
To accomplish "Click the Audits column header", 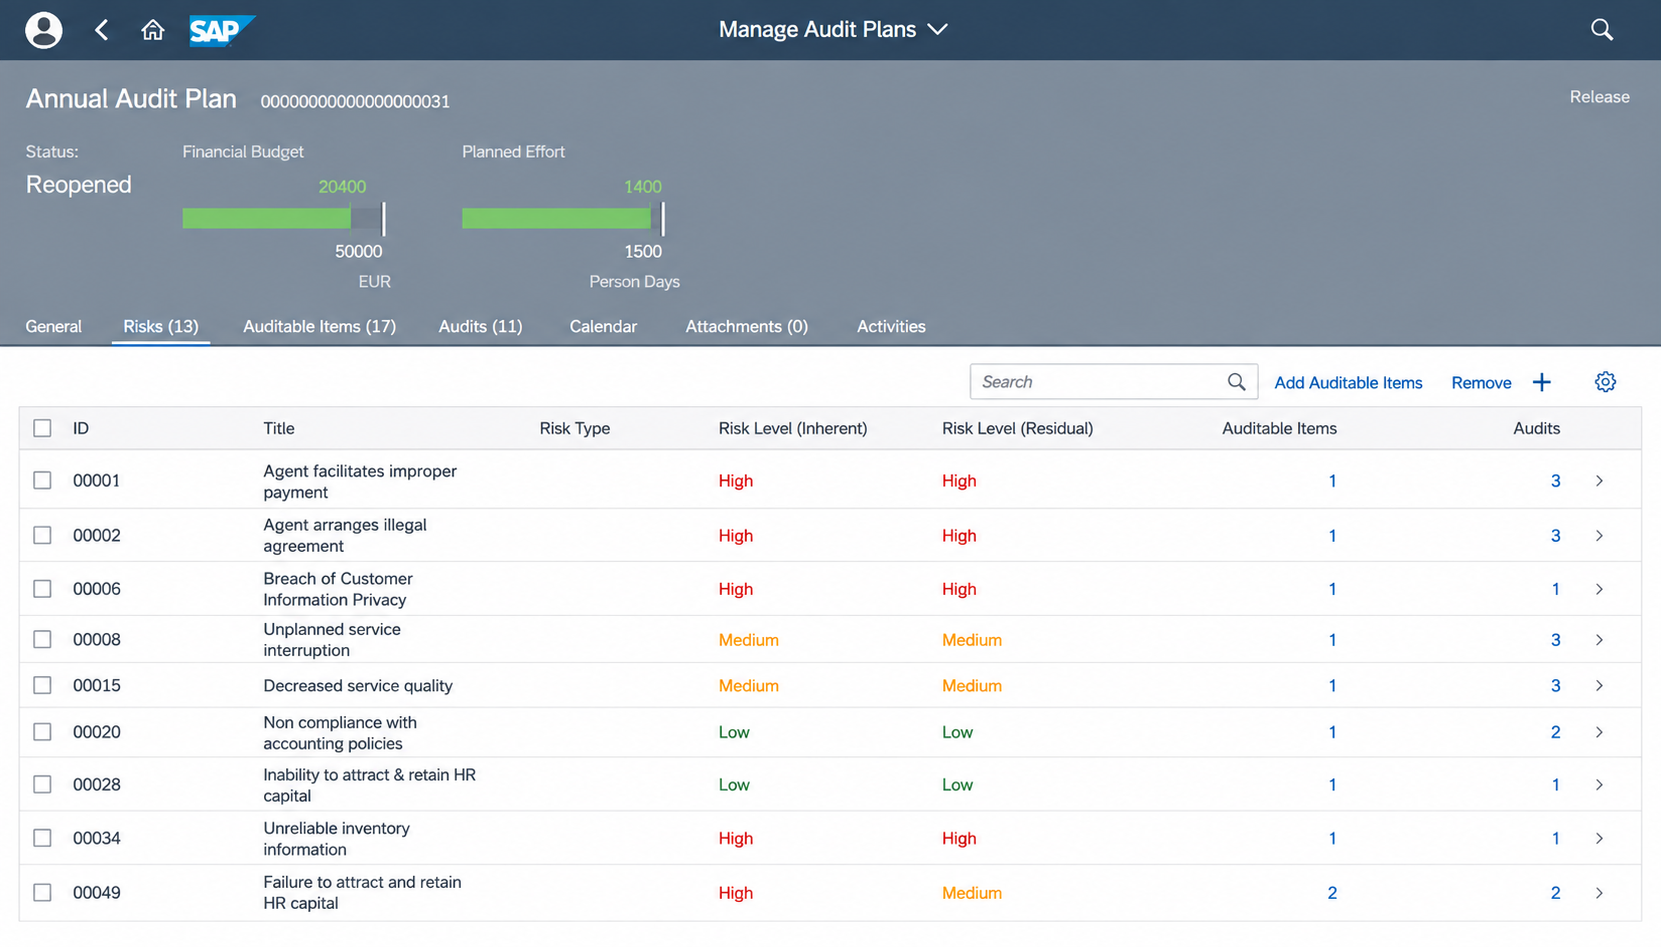I will coord(1536,428).
